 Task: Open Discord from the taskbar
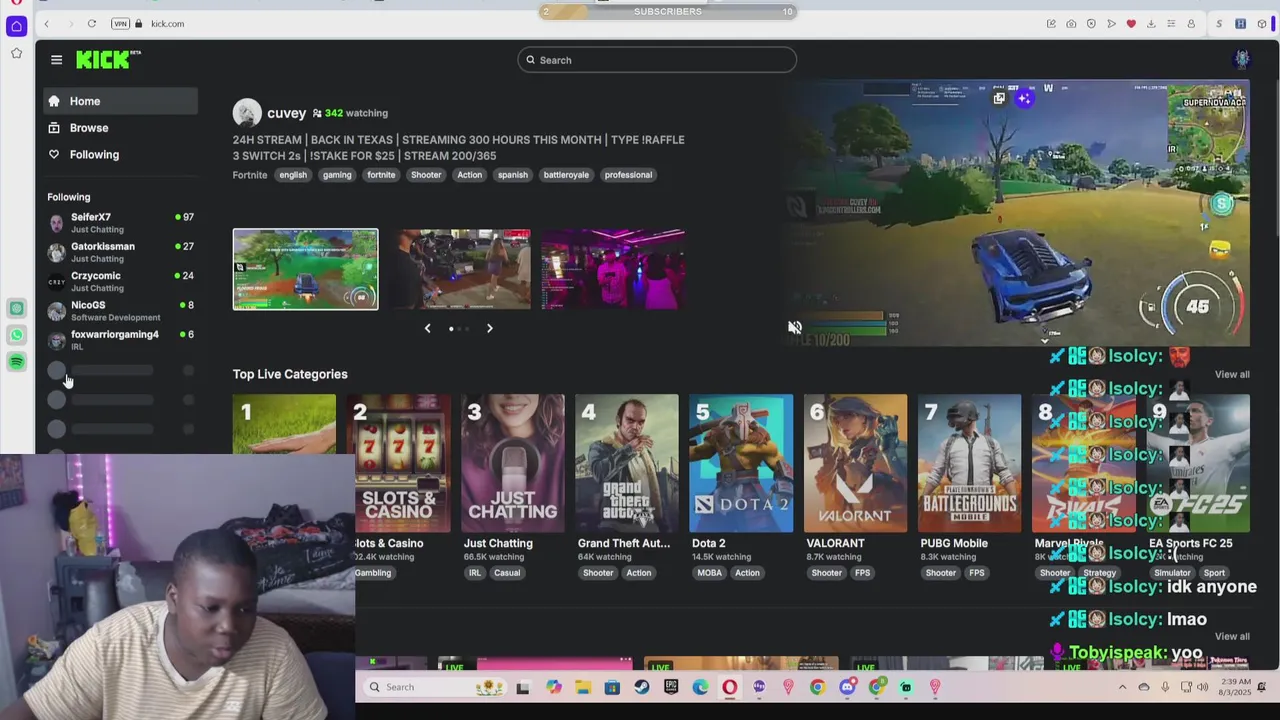(847, 687)
